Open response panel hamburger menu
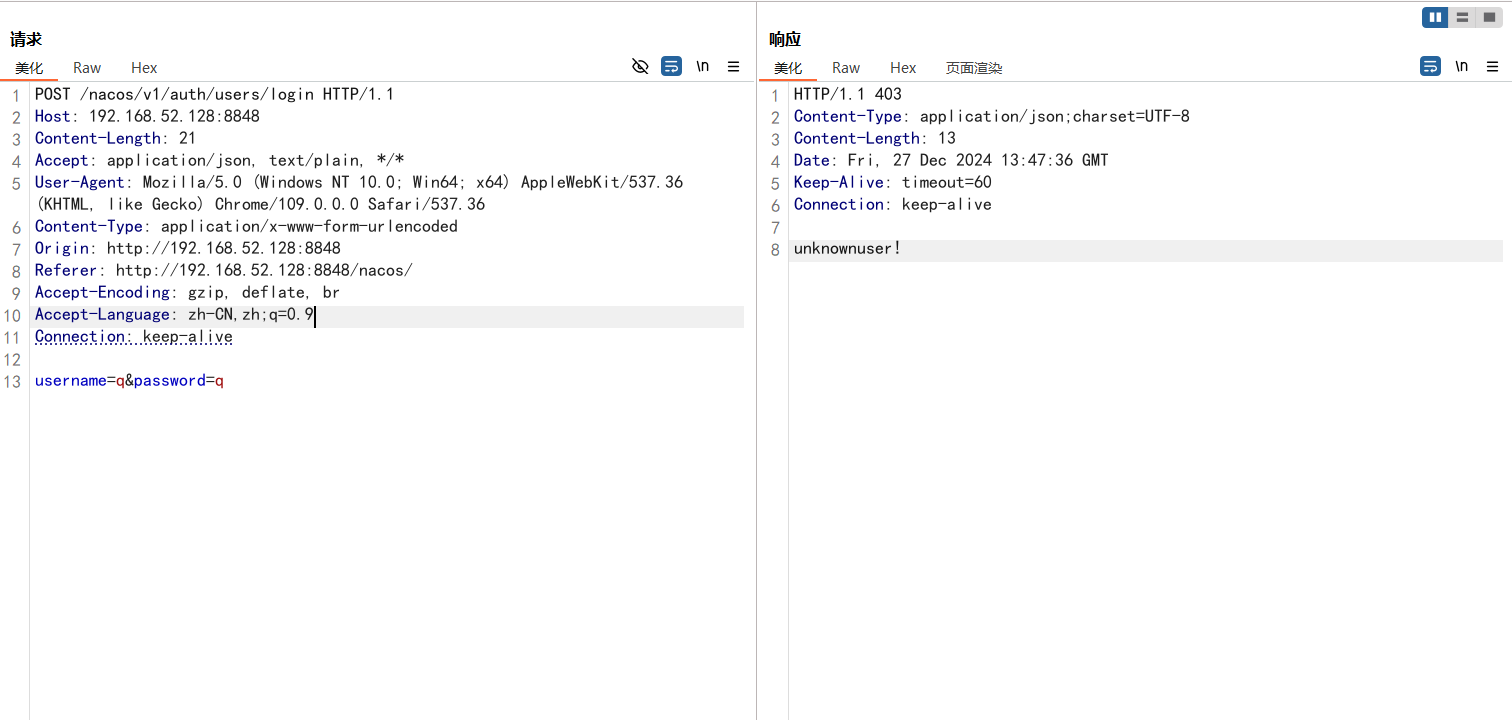 (x=1492, y=66)
